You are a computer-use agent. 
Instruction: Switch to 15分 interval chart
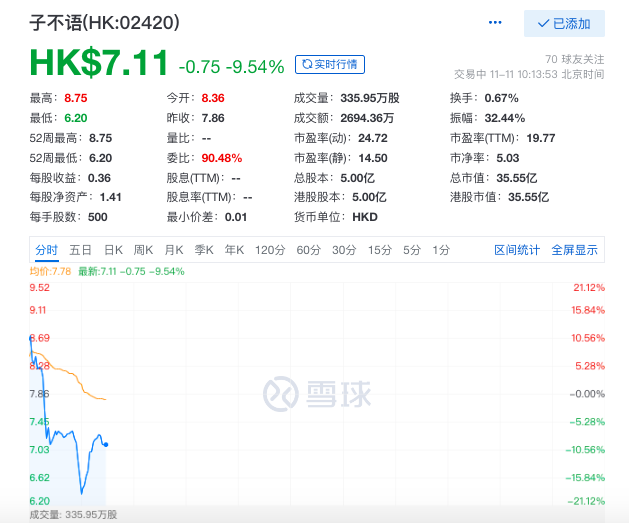coord(379,250)
